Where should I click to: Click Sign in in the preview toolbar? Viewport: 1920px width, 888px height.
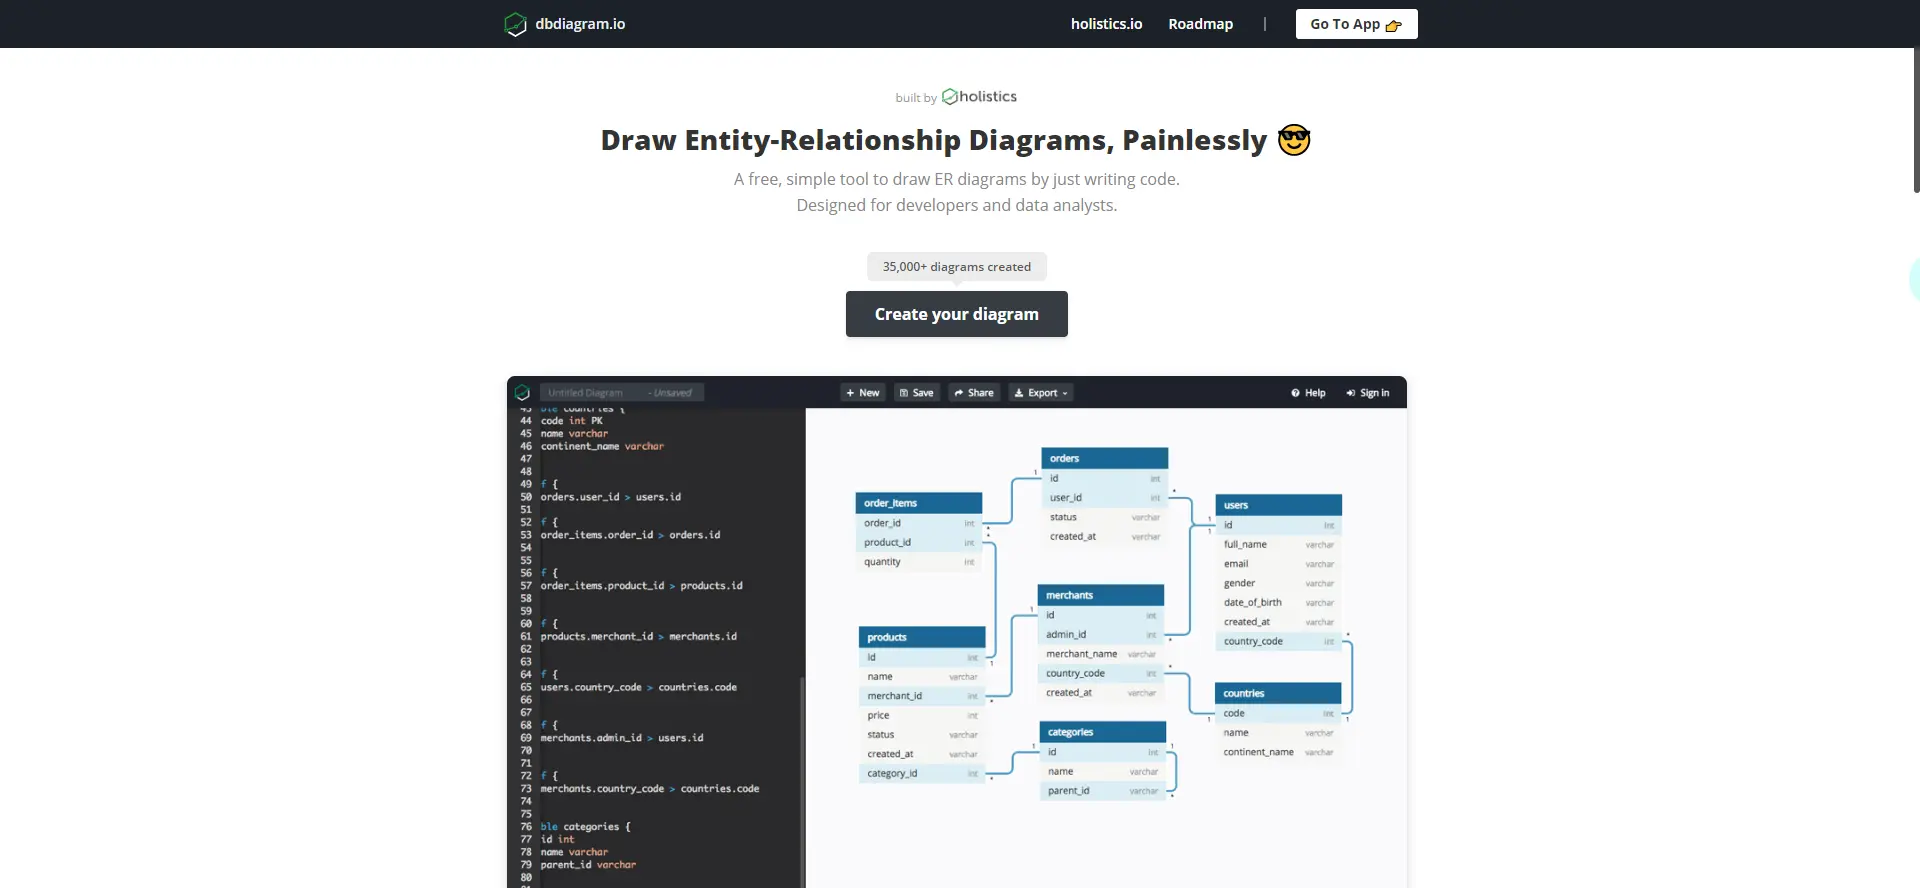coord(1368,393)
